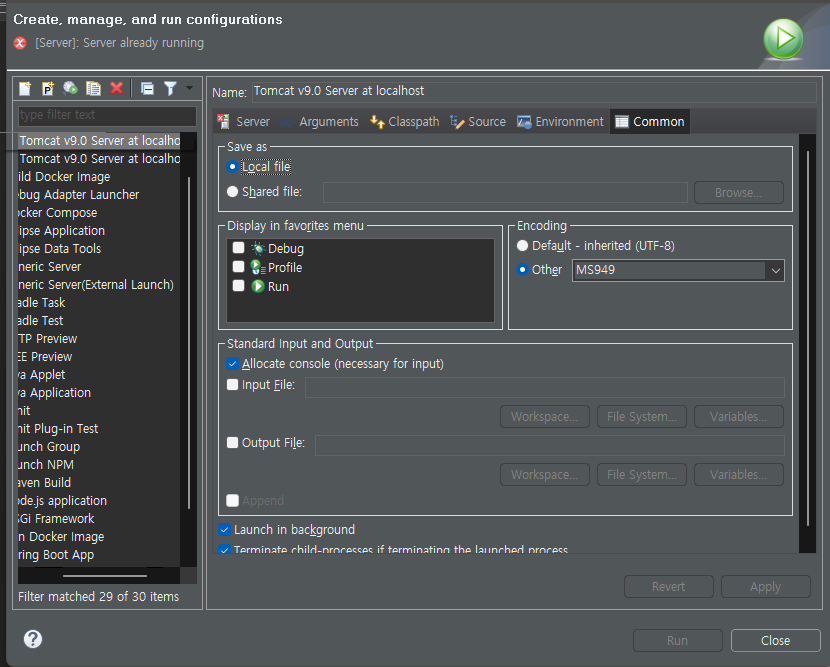Click the Apply button
The width and height of the screenshot is (830, 667).
[x=765, y=587]
